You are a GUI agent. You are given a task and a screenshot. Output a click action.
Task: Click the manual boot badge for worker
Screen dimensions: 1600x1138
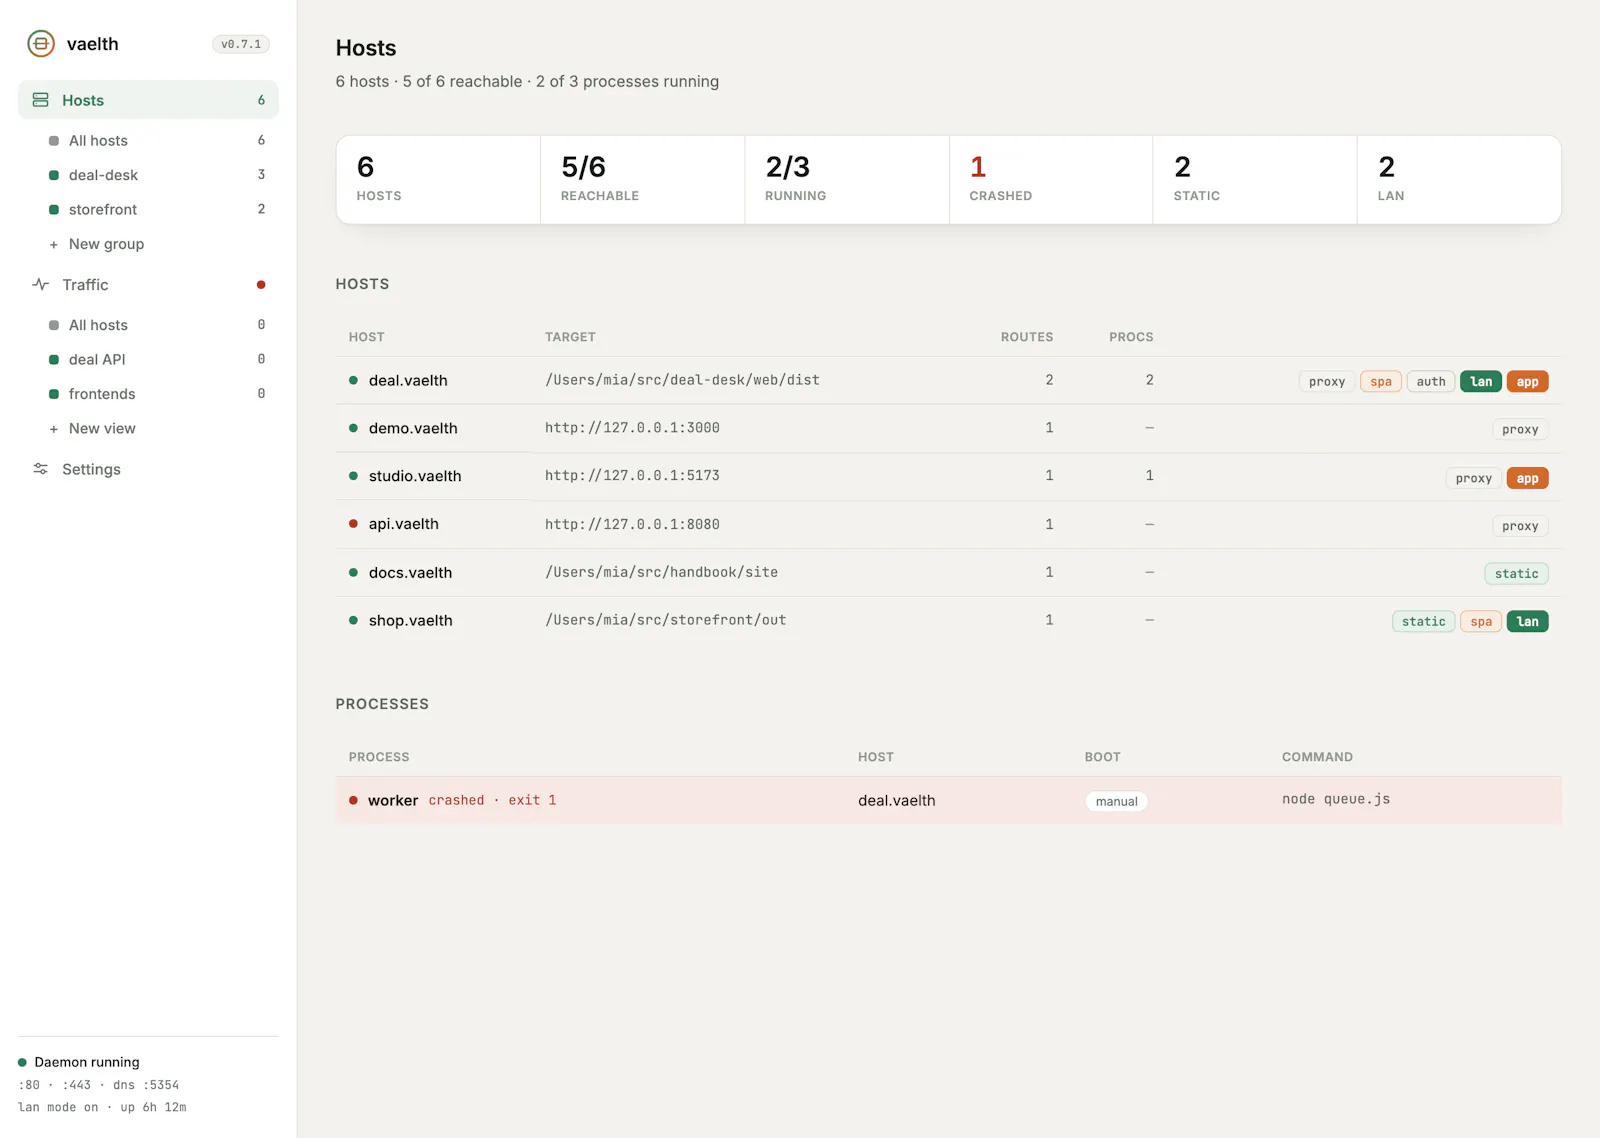[1116, 802]
